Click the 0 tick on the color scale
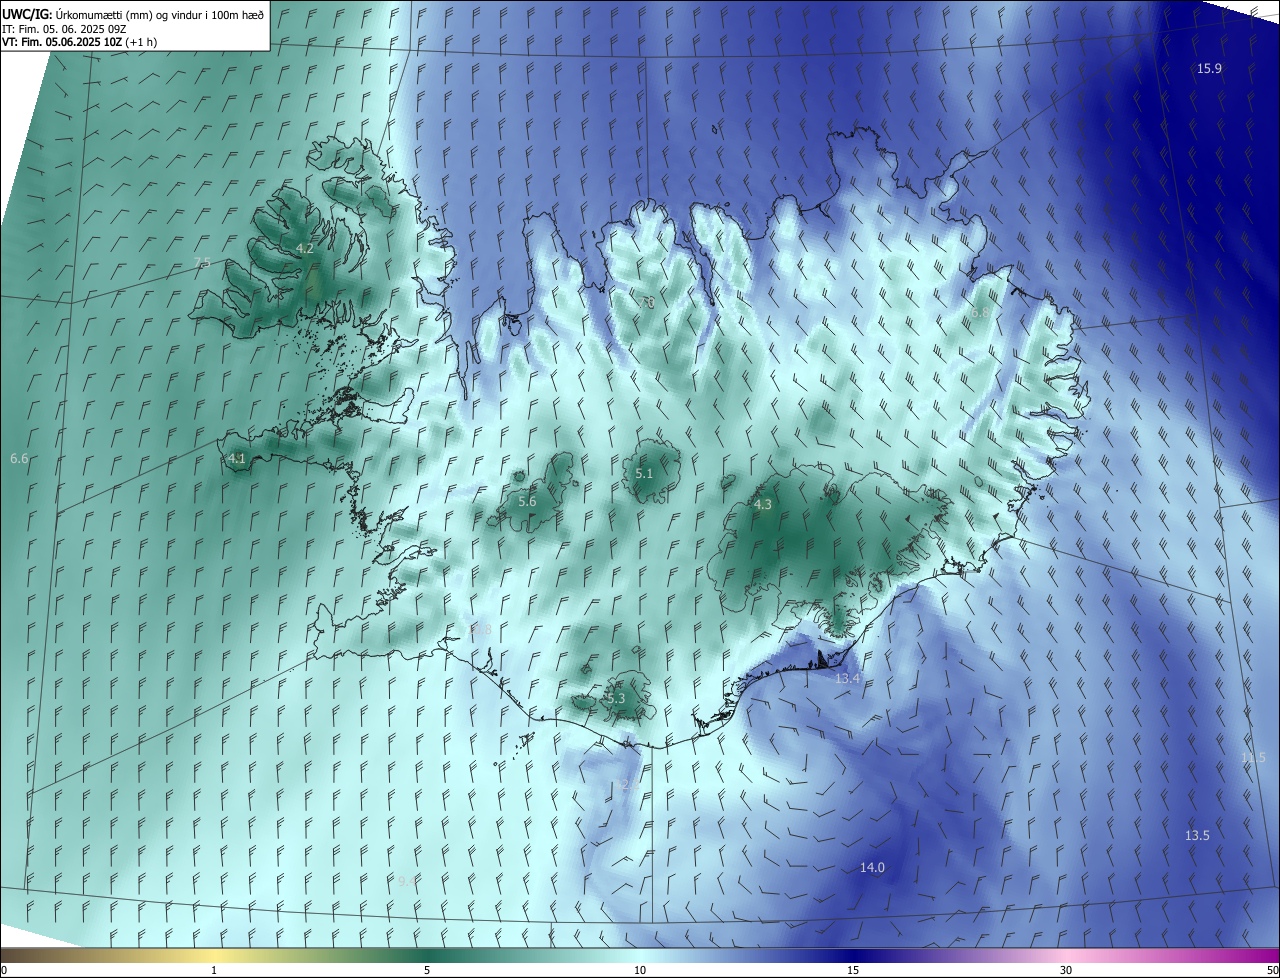Image resolution: width=1280 pixels, height=978 pixels. 4,970
